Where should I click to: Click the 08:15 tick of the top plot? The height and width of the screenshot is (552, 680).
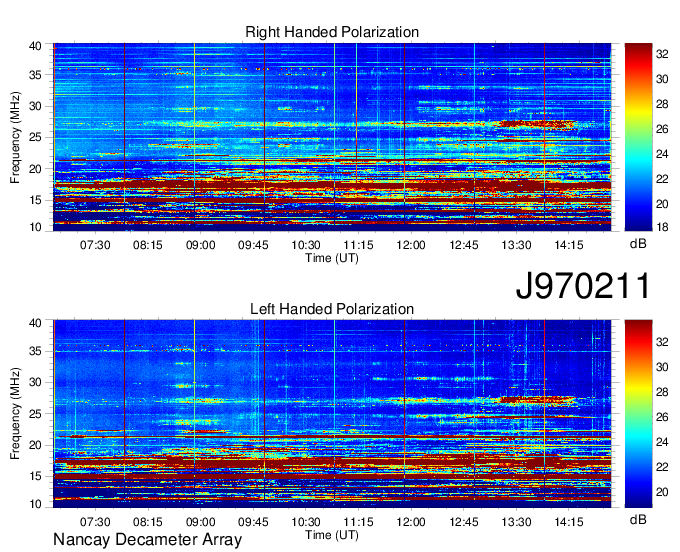[x=147, y=245]
